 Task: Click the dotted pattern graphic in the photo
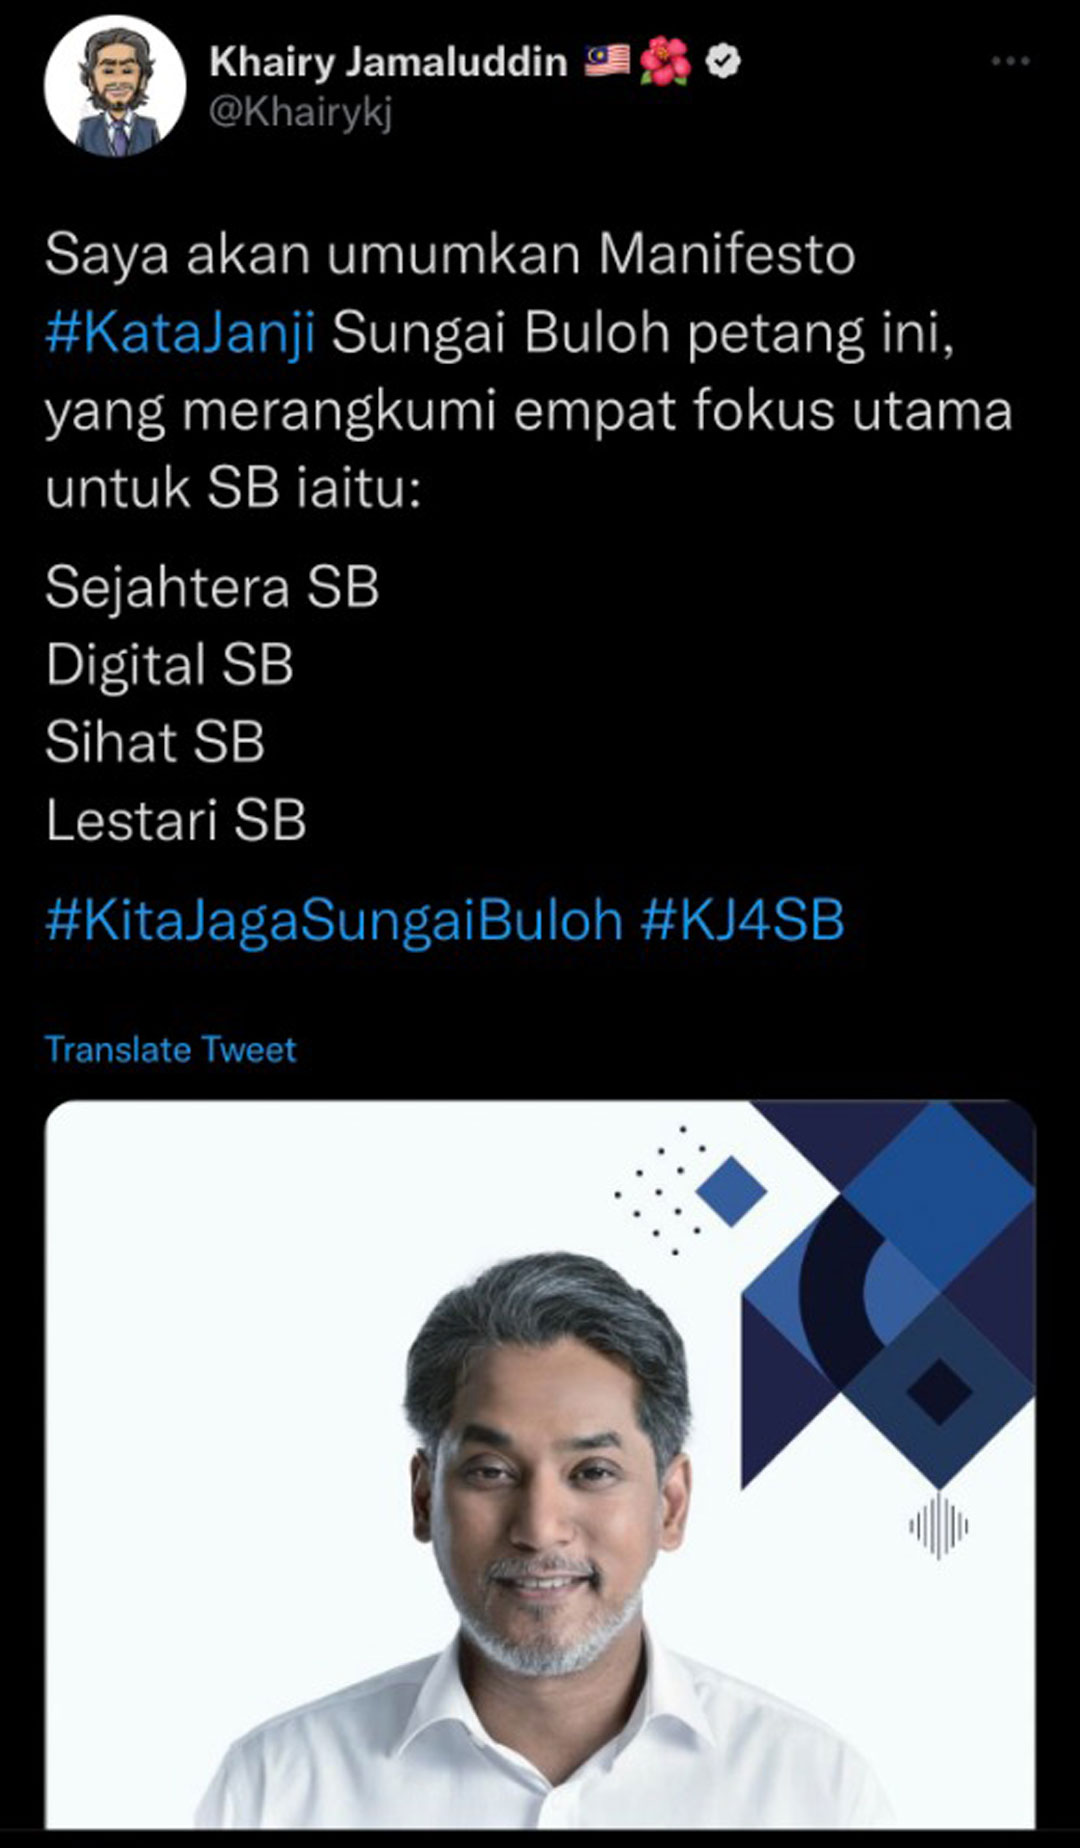click(x=662, y=1190)
